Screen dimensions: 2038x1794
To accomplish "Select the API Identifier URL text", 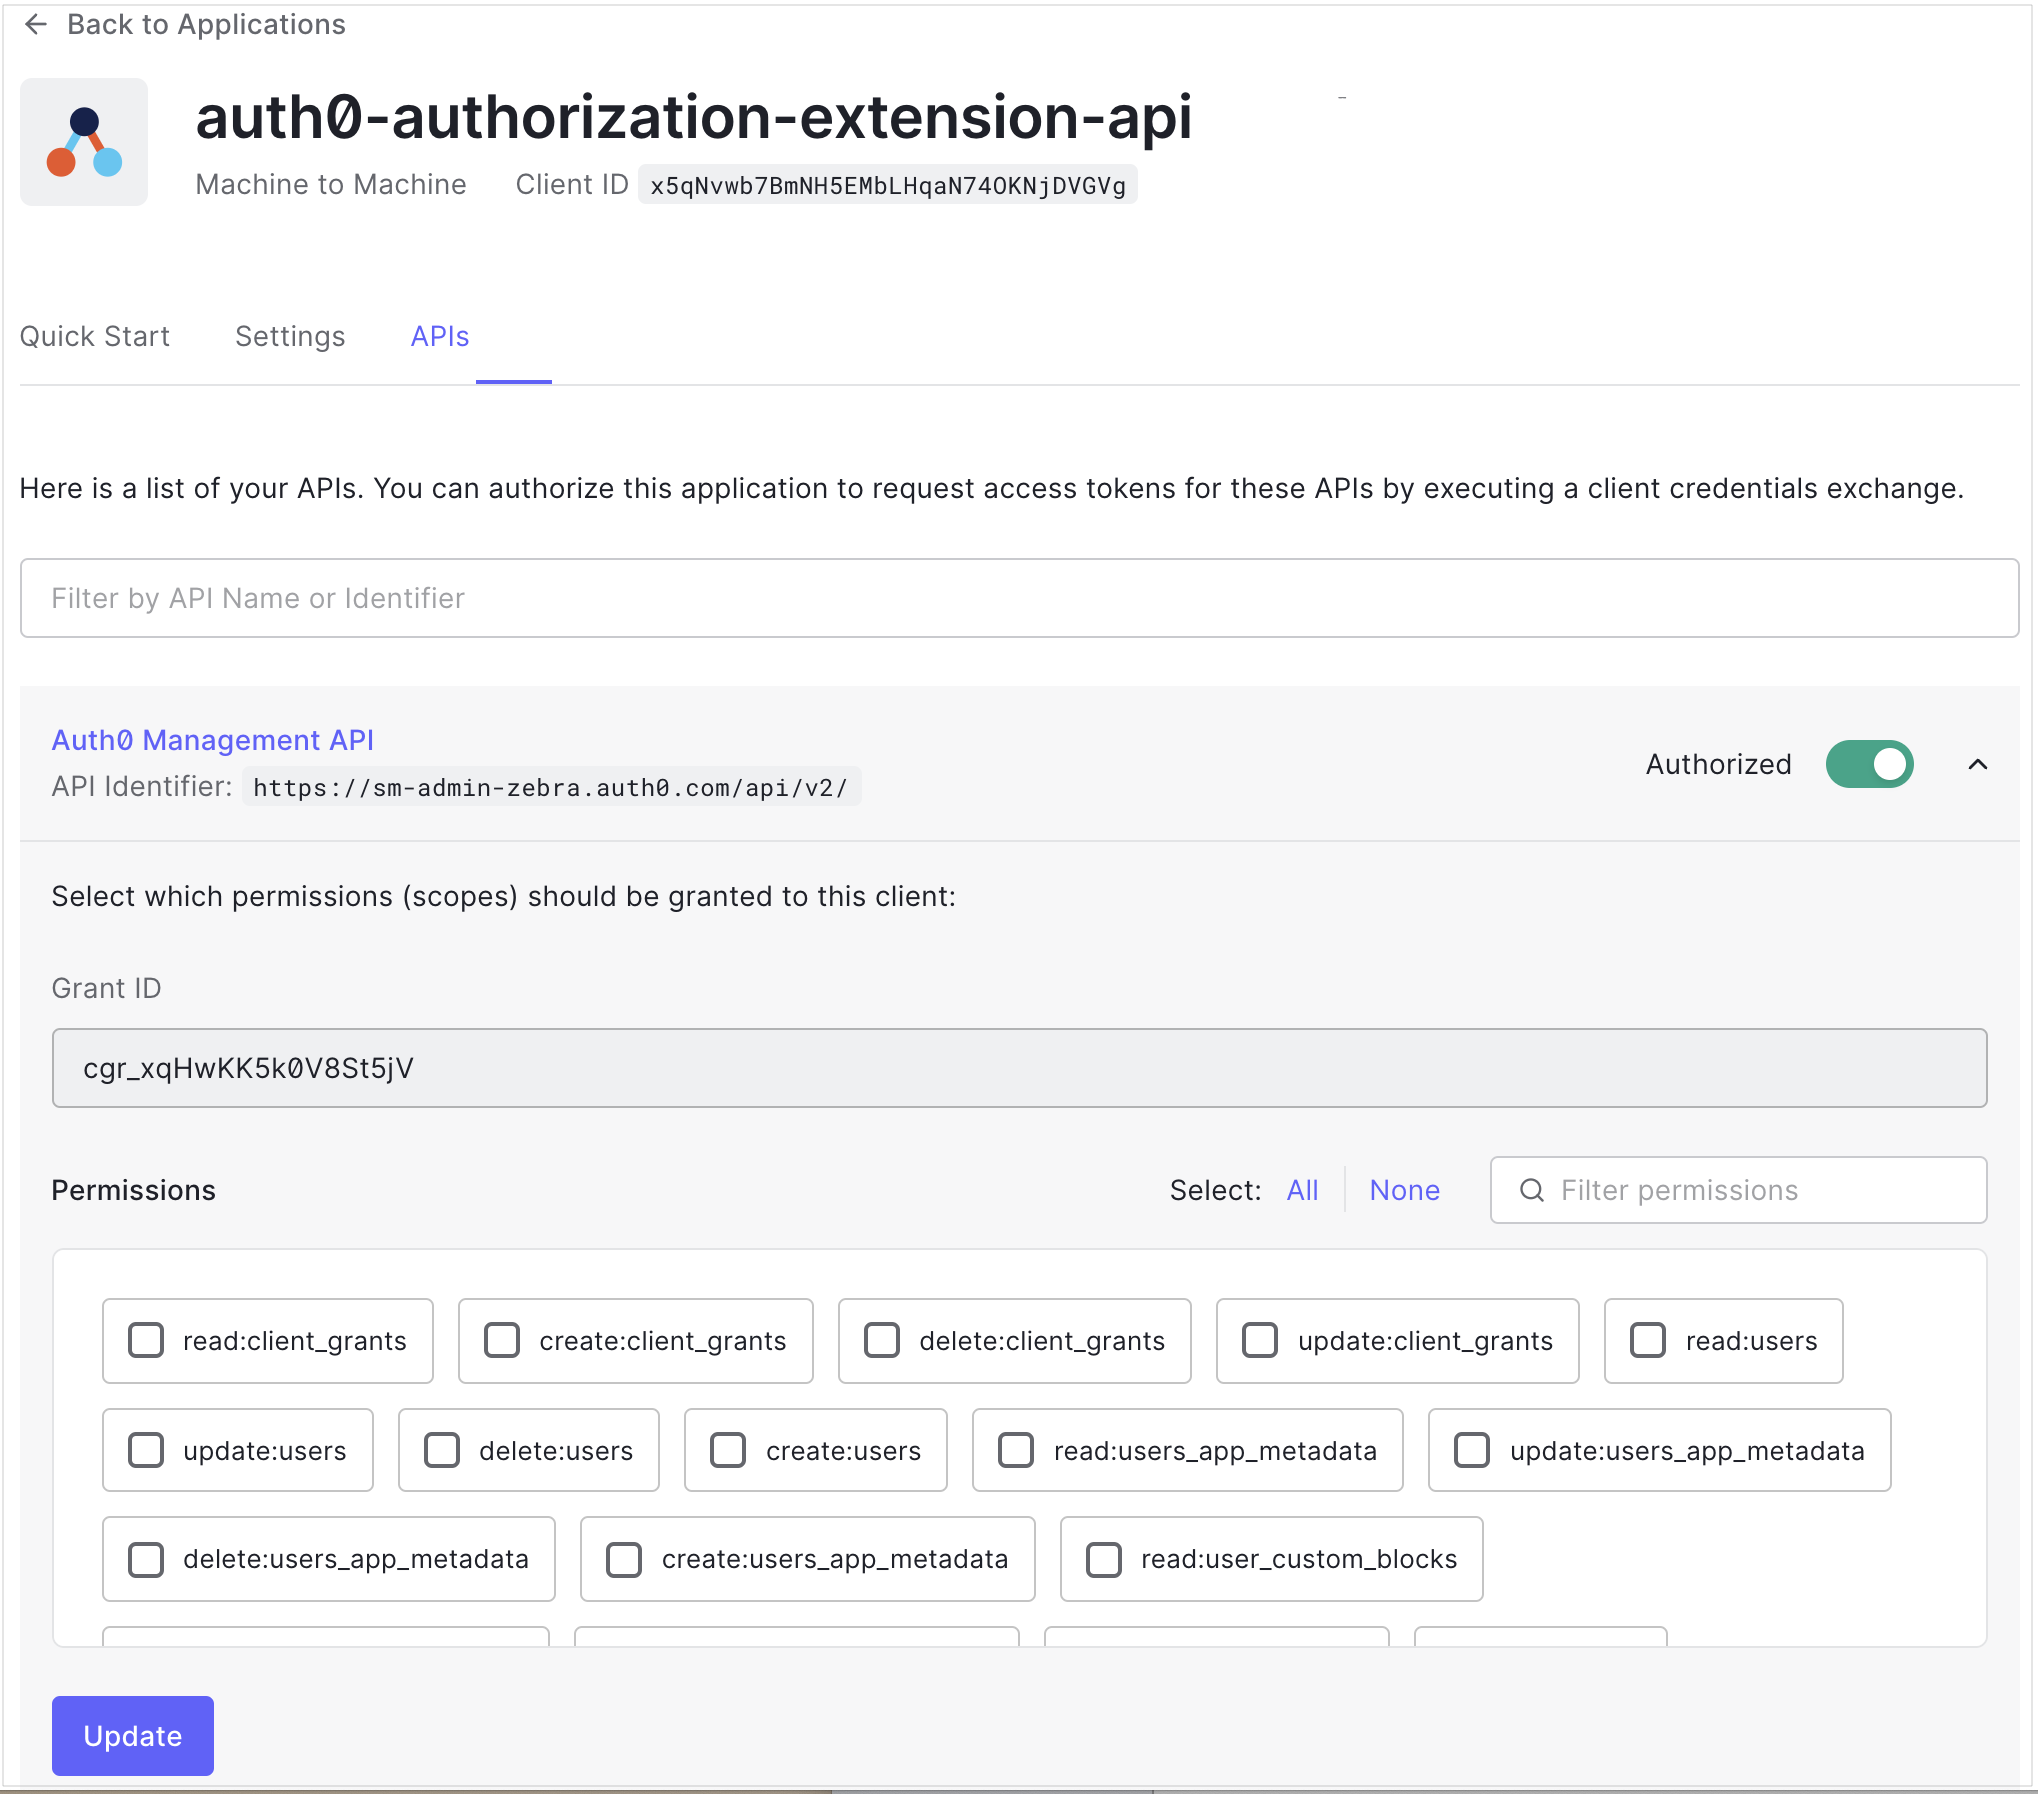I will 551,787.
